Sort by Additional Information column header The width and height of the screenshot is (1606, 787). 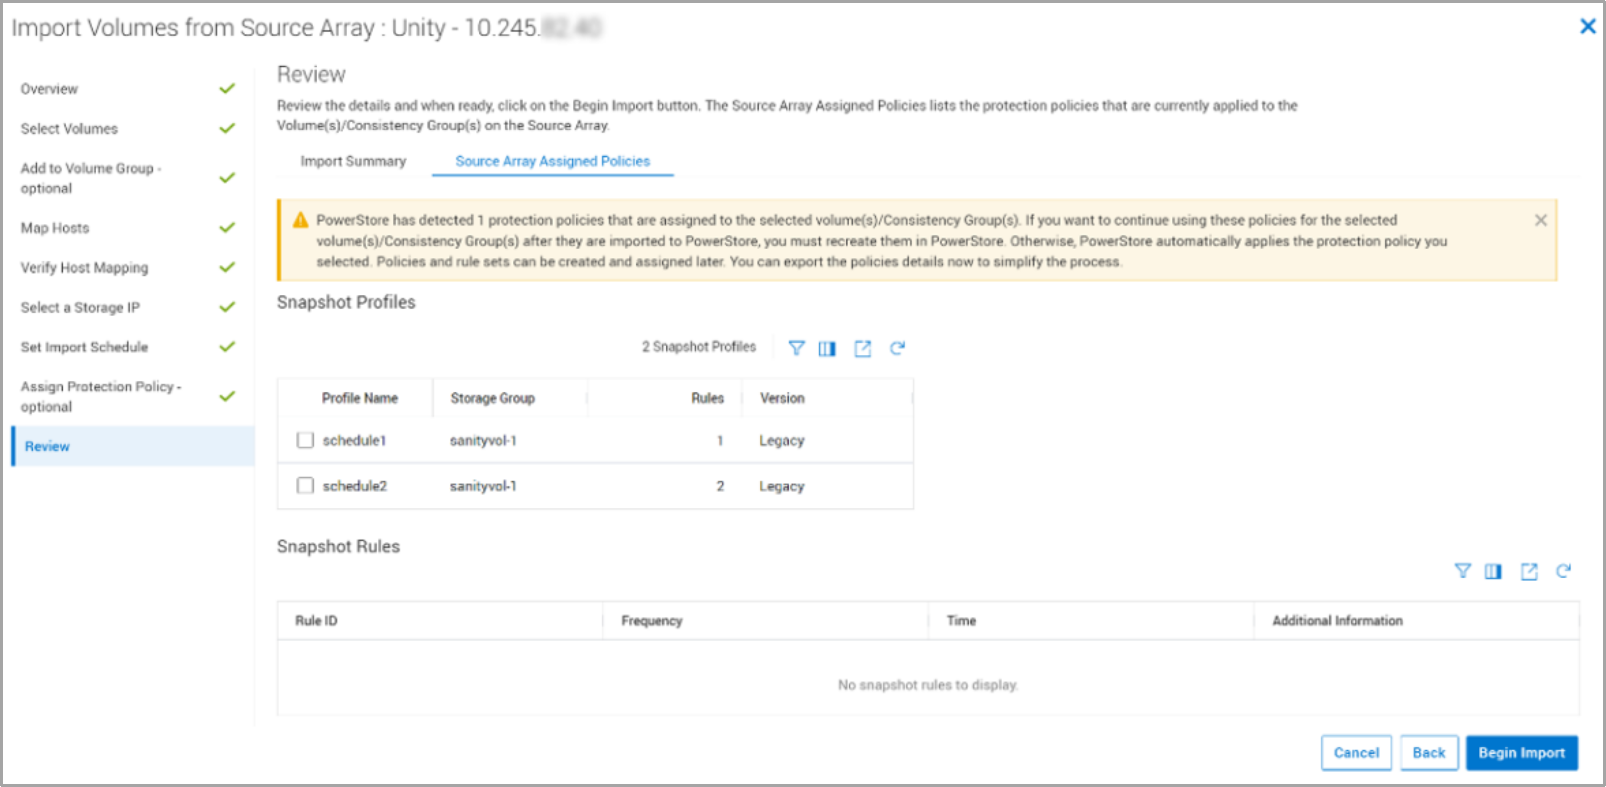coord(1337,621)
